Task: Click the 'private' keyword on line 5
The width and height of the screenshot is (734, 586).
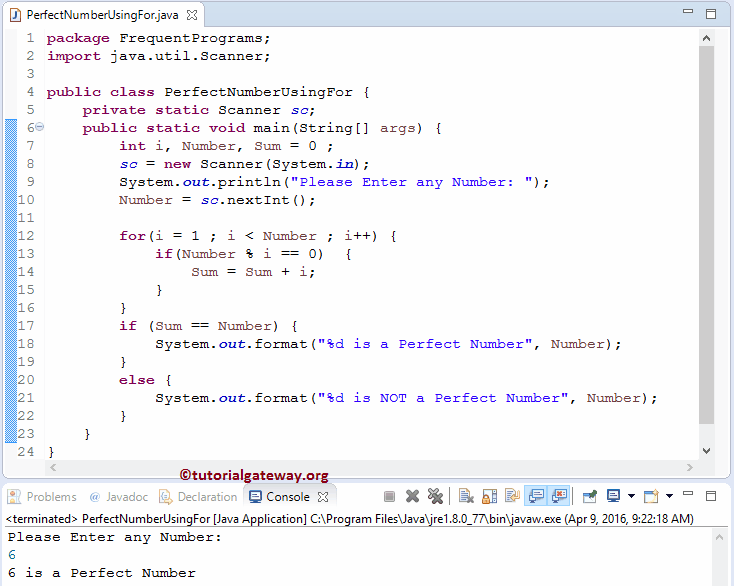Action: point(114,110)
